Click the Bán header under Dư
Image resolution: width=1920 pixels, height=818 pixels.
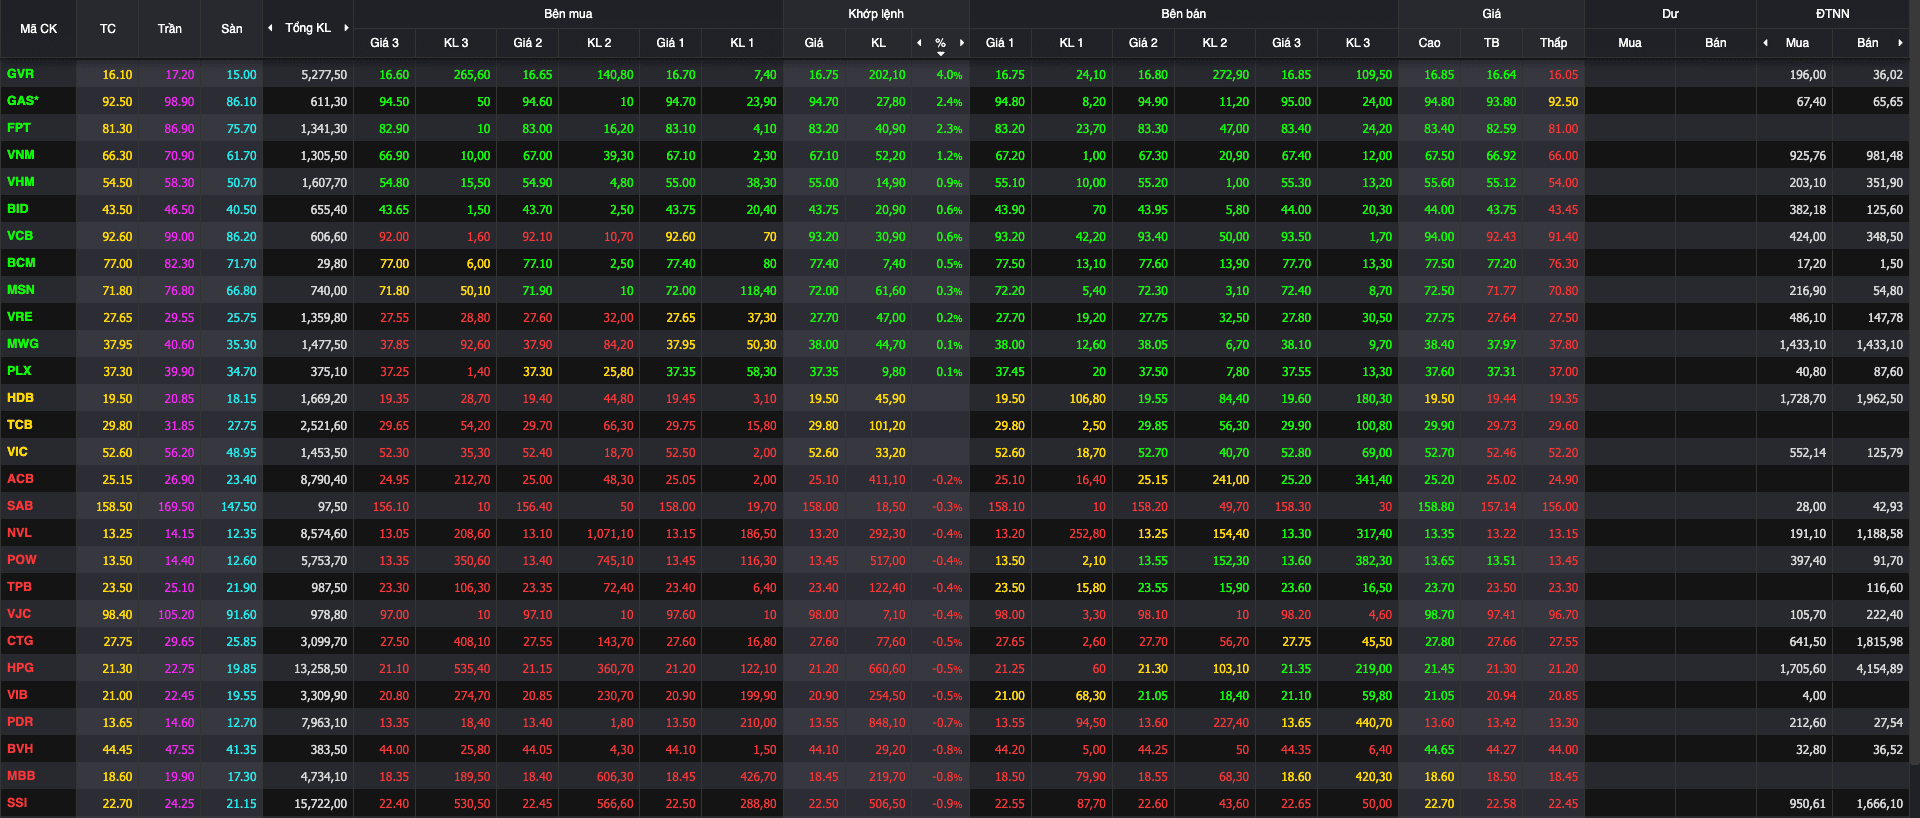click(x=1716, y=43)
